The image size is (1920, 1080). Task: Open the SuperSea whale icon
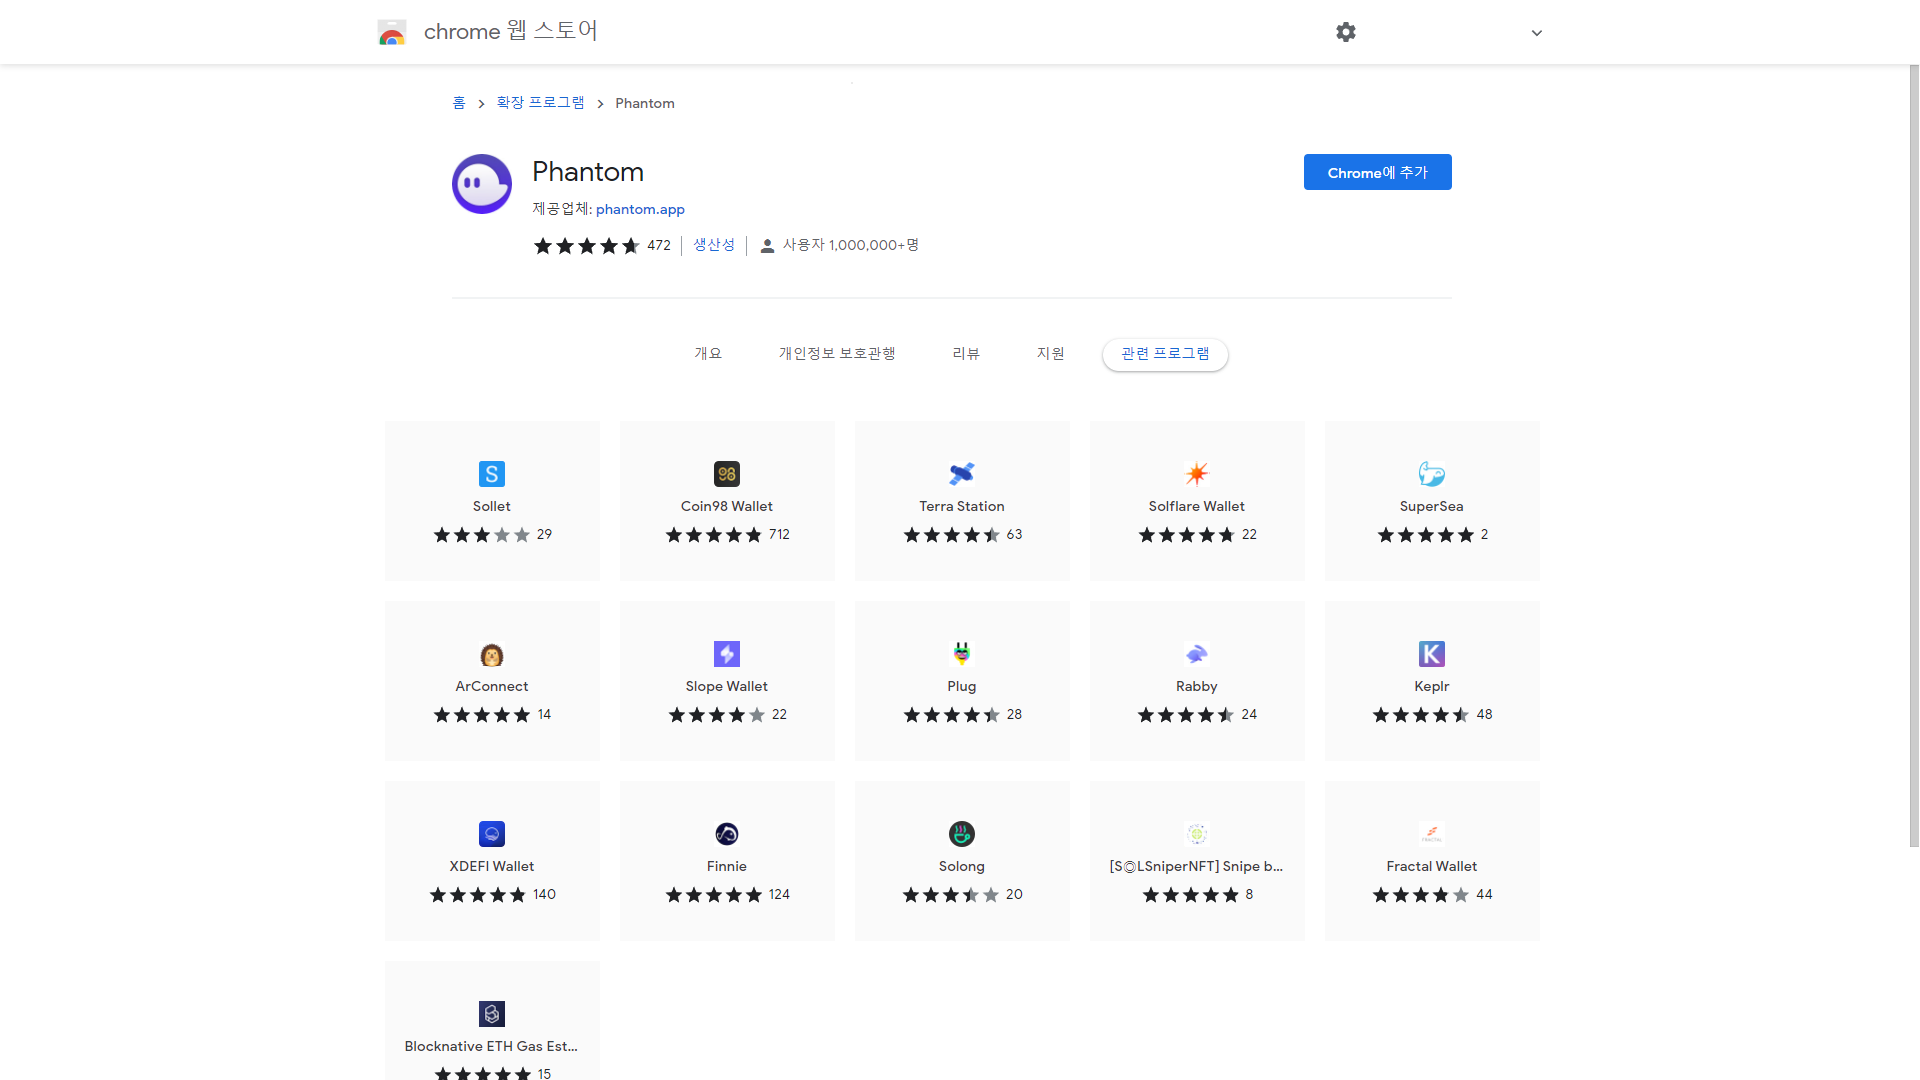click(1432, 474)
